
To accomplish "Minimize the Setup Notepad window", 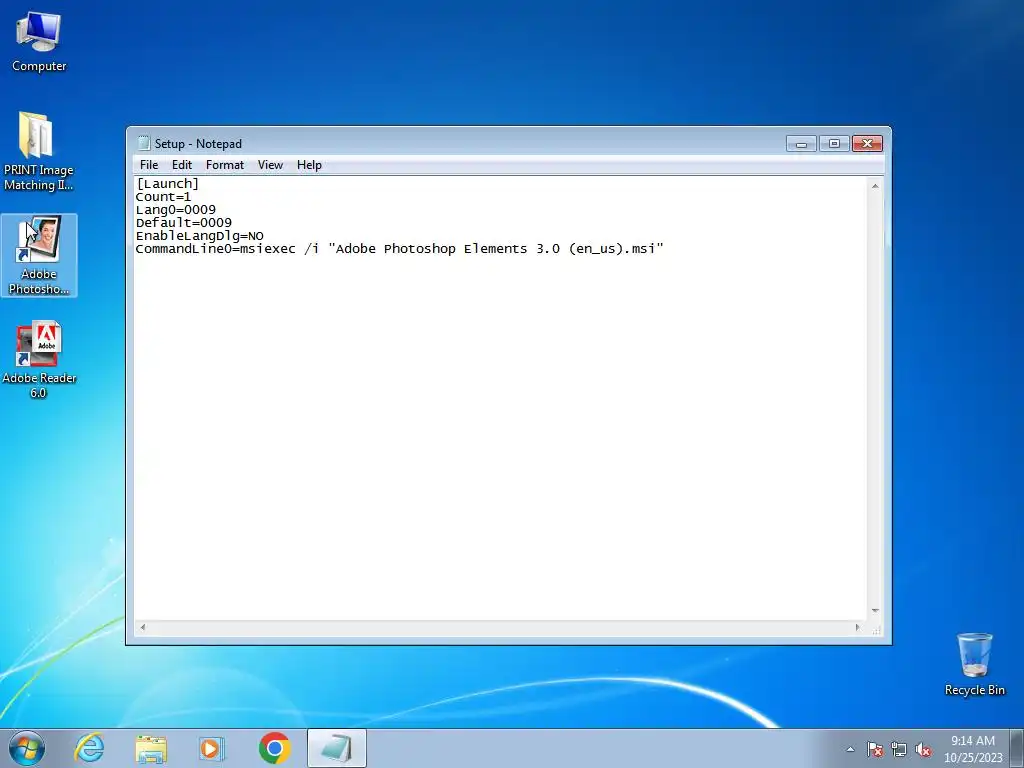I will 801,144.
